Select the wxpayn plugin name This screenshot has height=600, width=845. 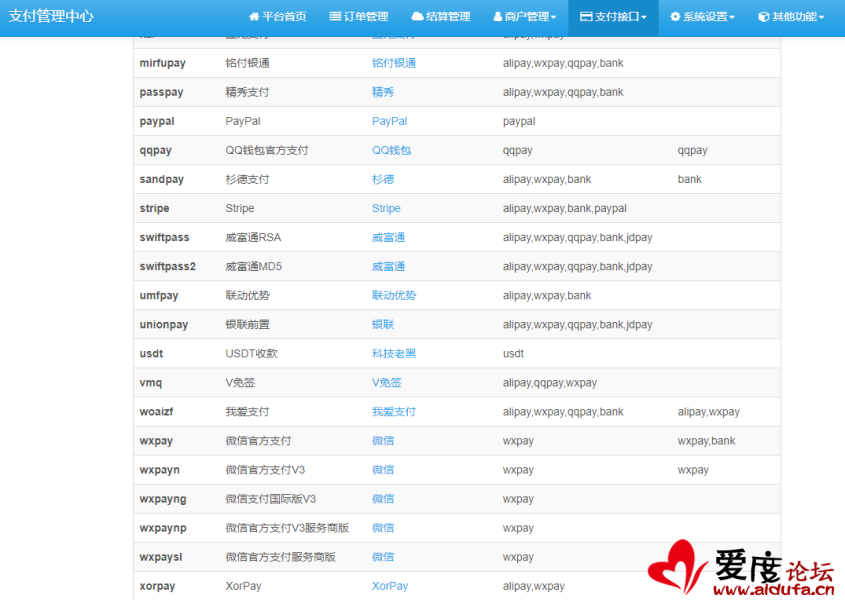[x=160, y=471]
